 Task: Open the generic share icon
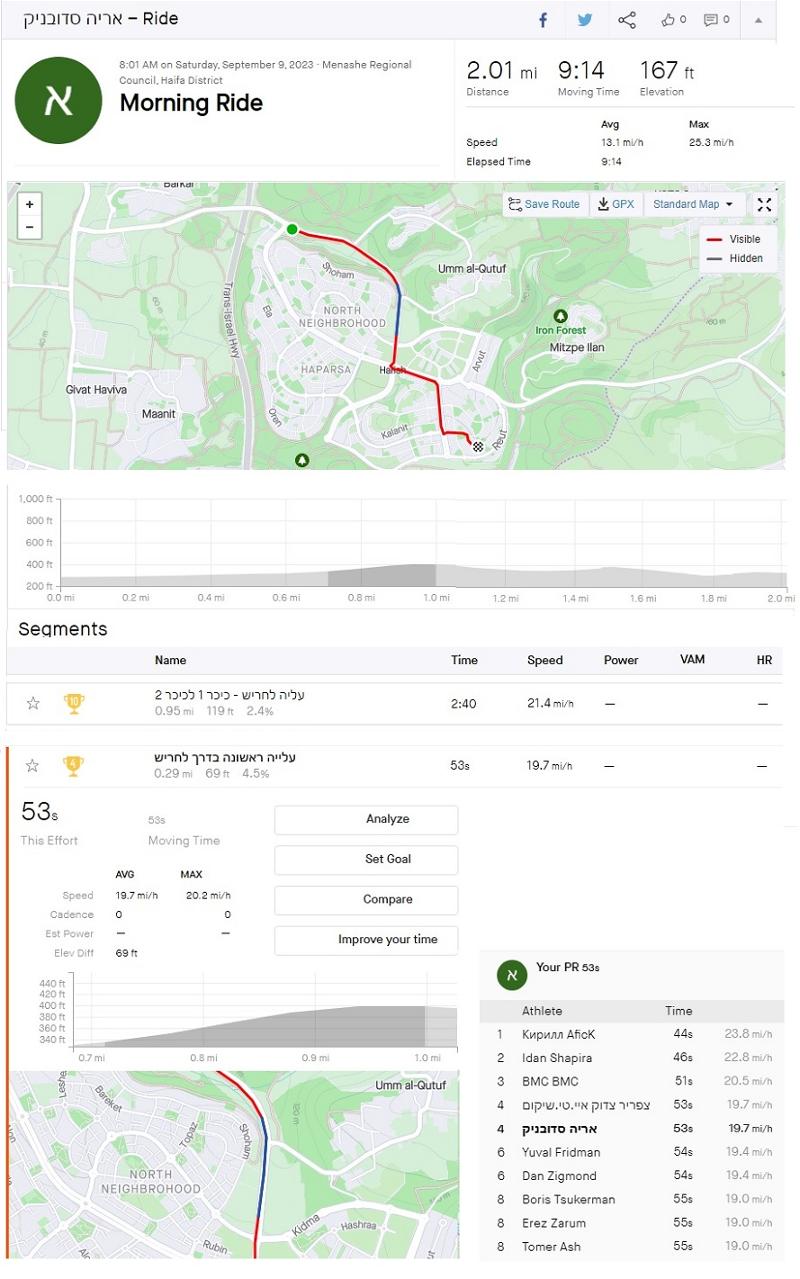[627, 20]
